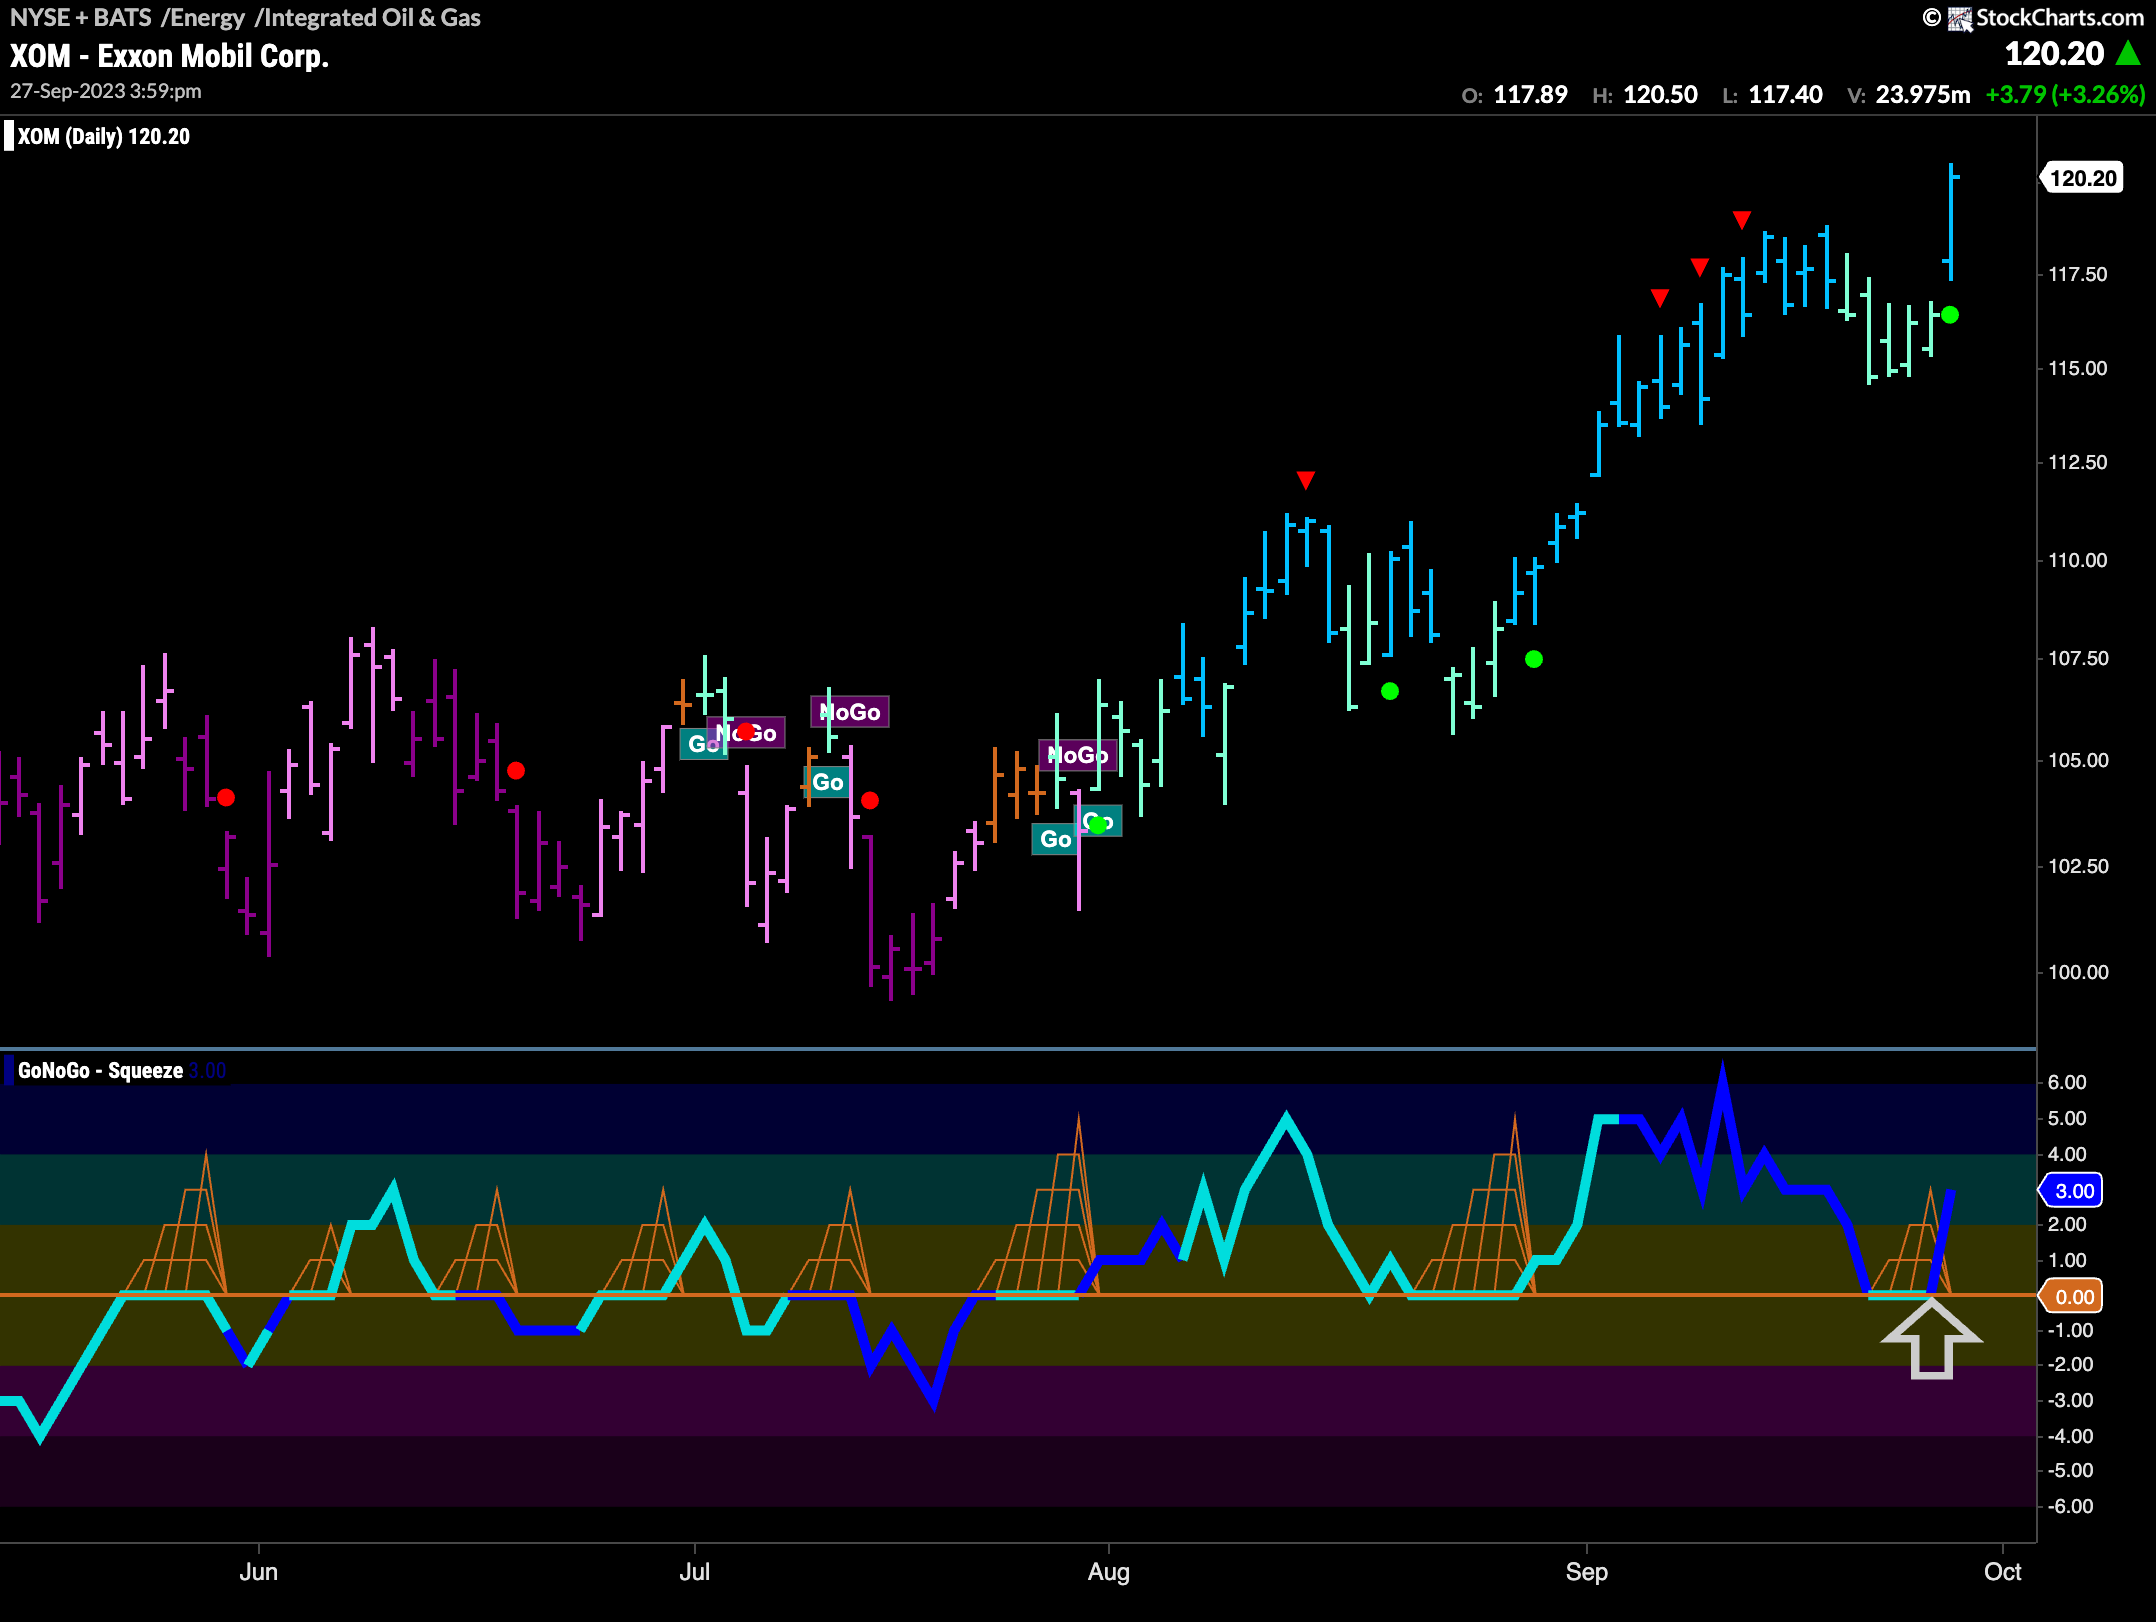Click the green dot marker in mid-August
The image size is (2156, 1622).
[1390, 691]
